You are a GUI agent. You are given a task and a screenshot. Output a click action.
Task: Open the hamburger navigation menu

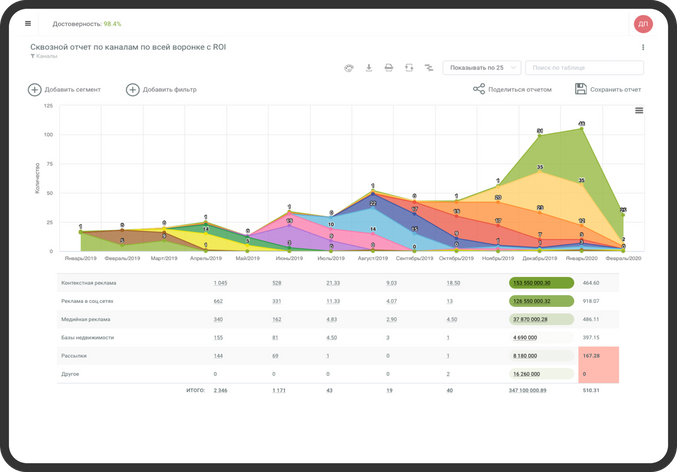tap(28, 23)
